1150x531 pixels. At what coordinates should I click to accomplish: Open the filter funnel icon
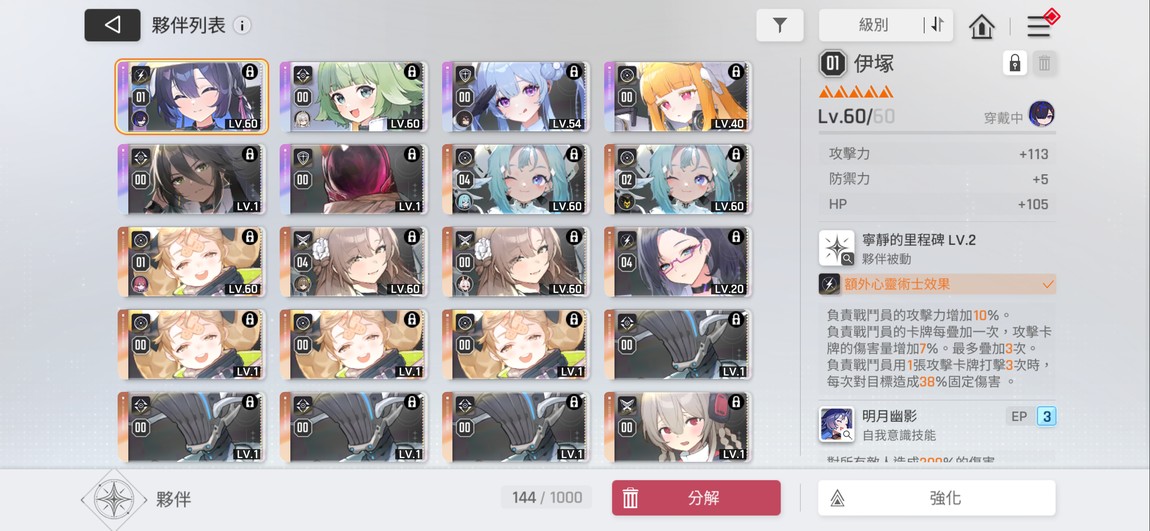(x=780, y=25)
